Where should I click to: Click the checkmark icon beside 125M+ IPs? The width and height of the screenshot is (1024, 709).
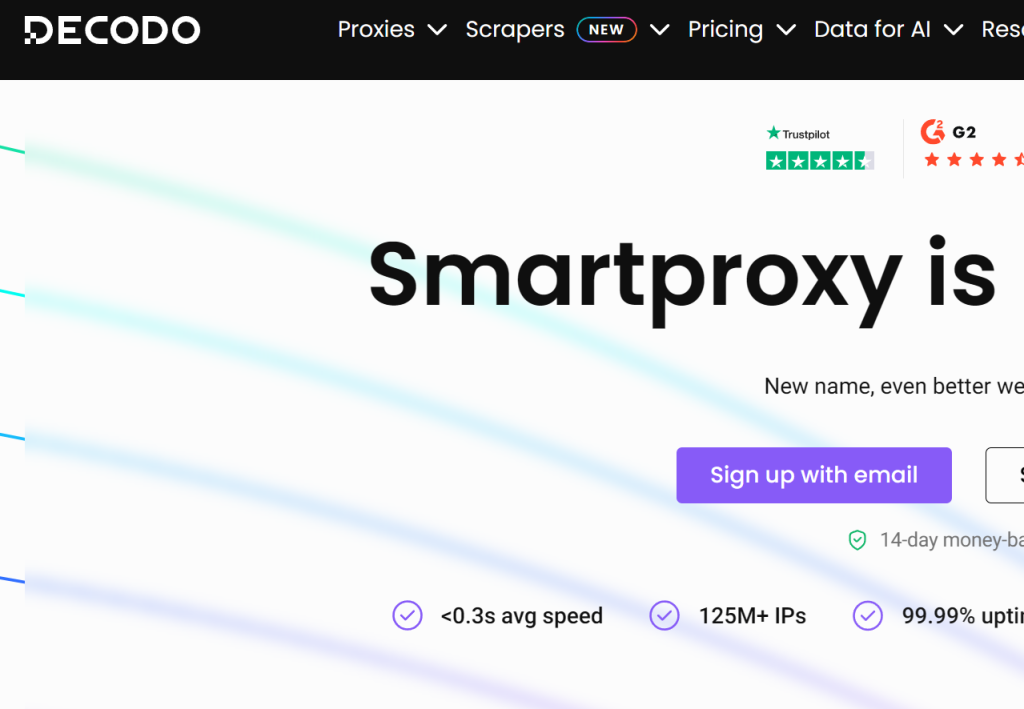[664, 615]
